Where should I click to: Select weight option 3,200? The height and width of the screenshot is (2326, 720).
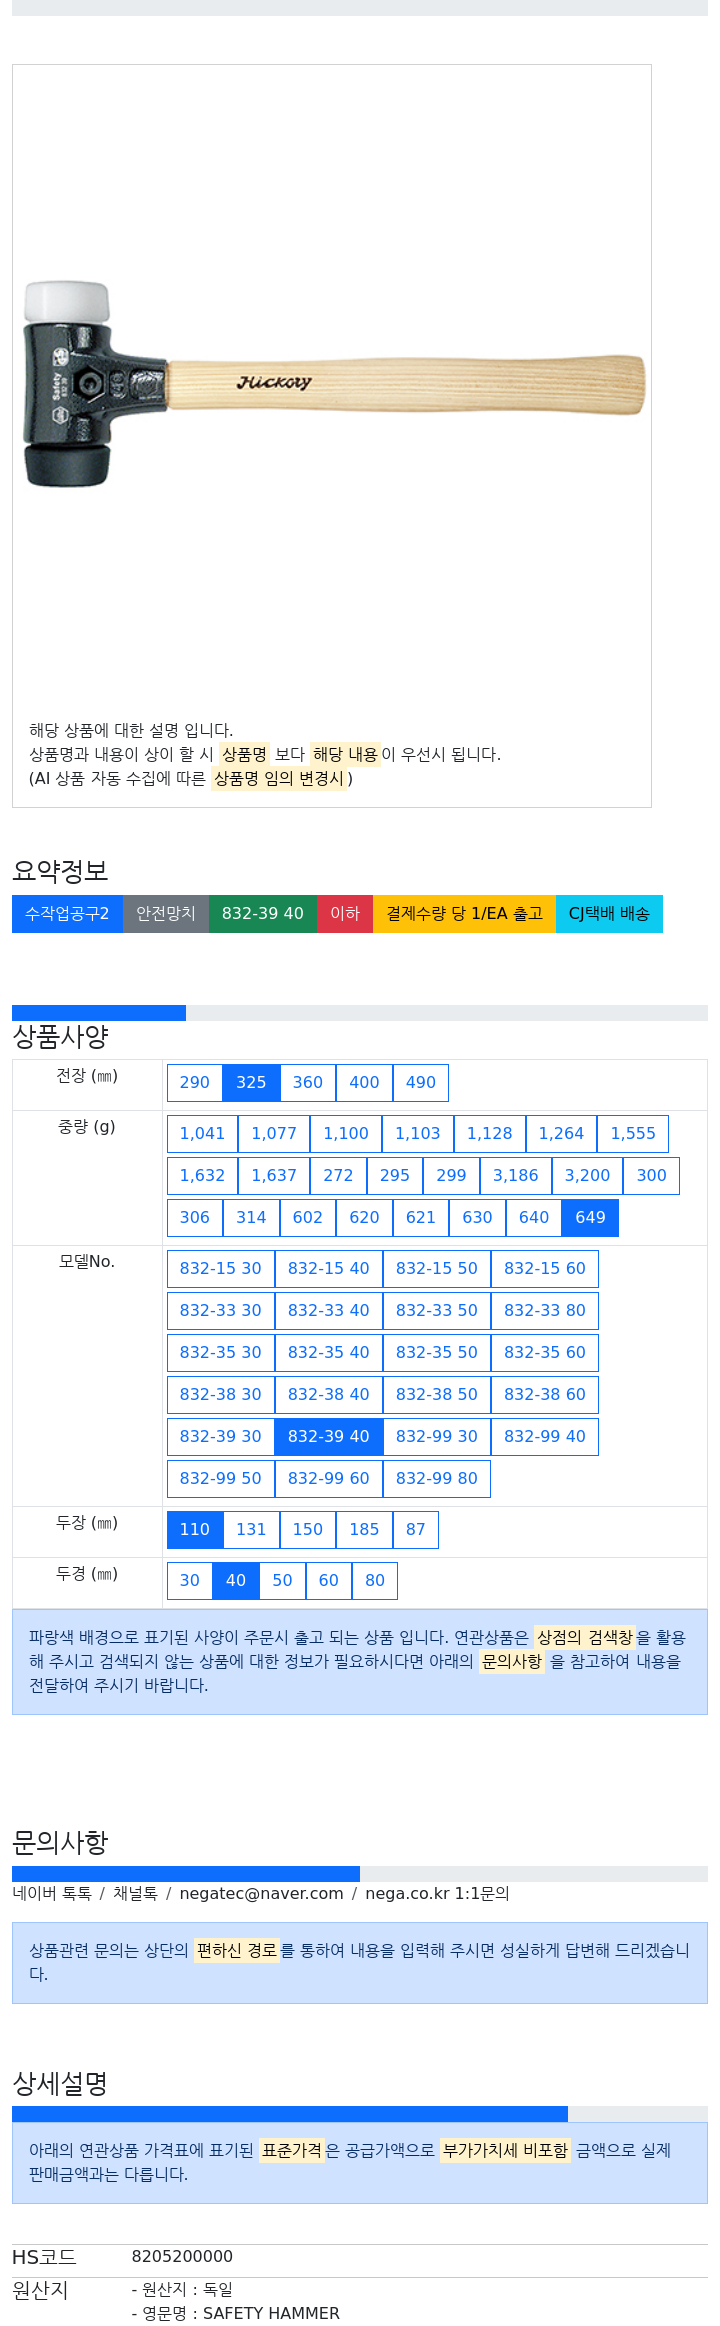[x=587, y=1176]
